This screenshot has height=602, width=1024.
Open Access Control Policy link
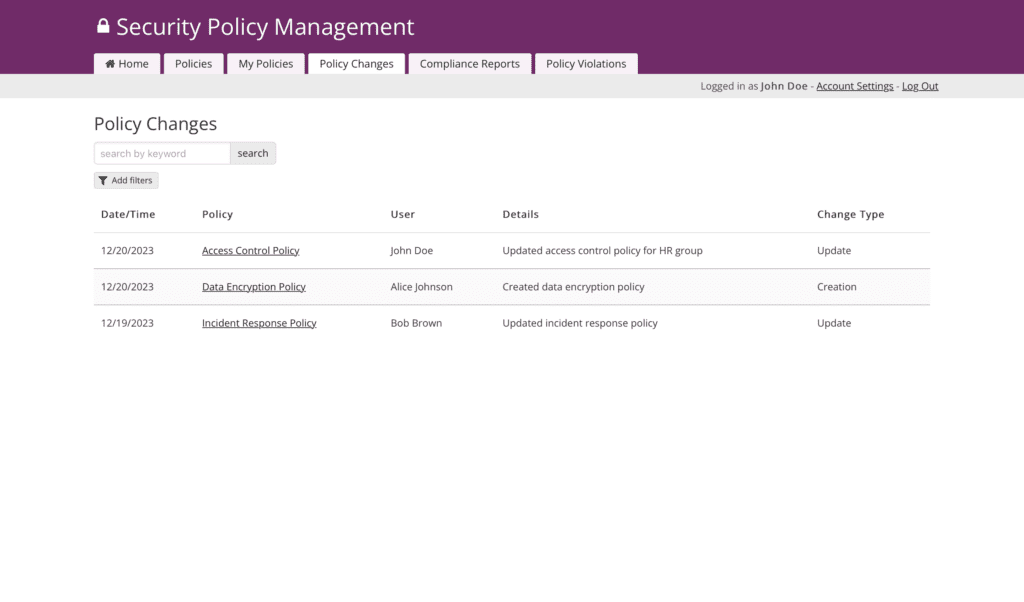250,251
